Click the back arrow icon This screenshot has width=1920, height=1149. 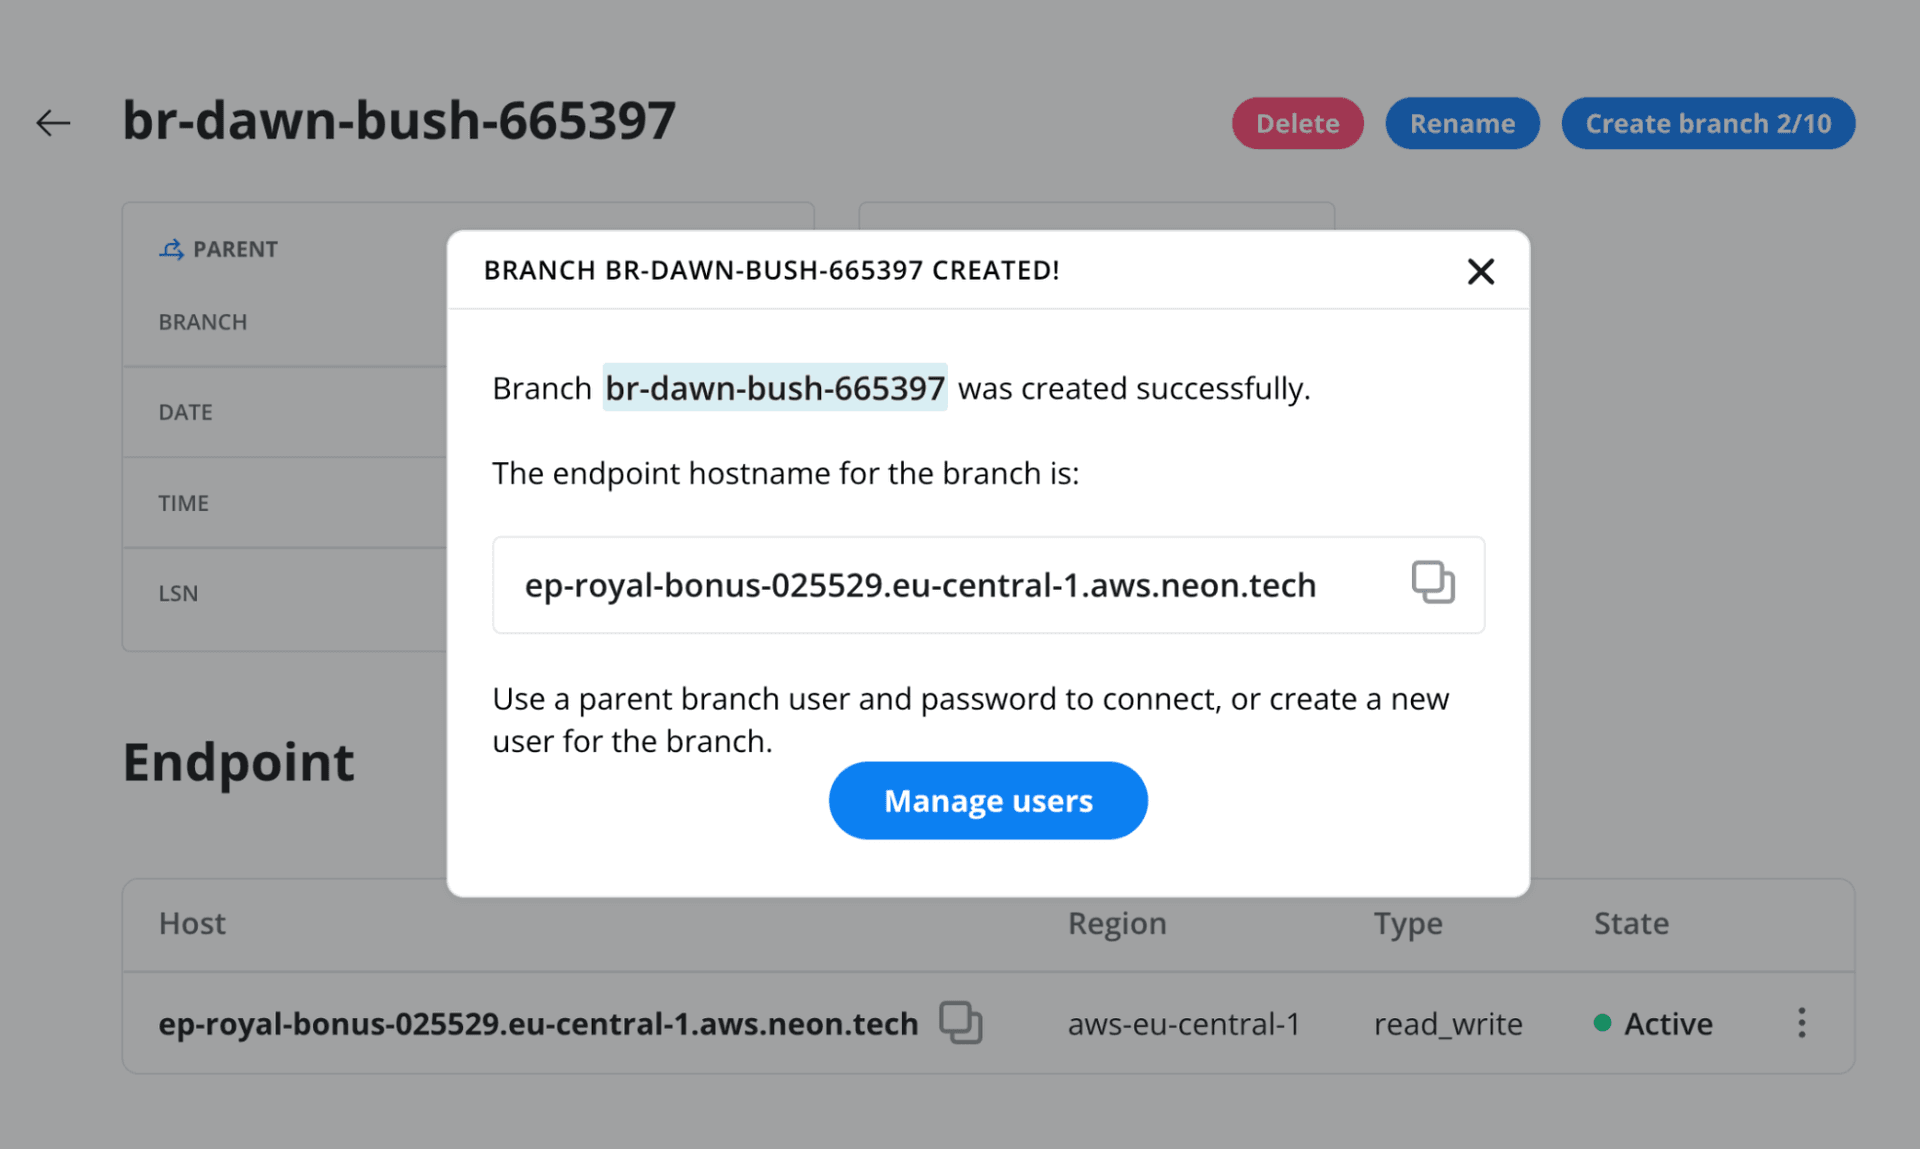pyautogui.click(x=53, y=123)
